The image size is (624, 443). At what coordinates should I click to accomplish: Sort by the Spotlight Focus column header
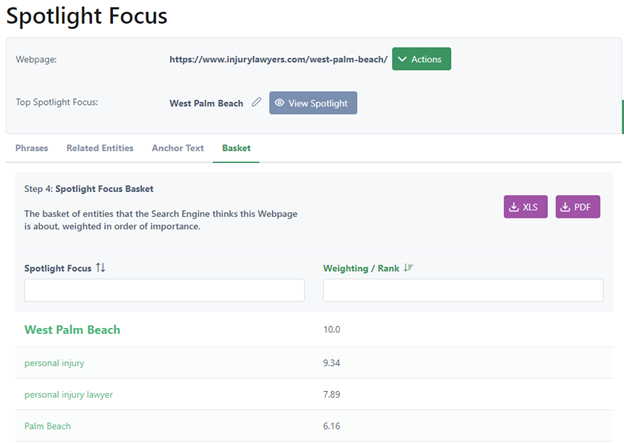pos(58,268)
